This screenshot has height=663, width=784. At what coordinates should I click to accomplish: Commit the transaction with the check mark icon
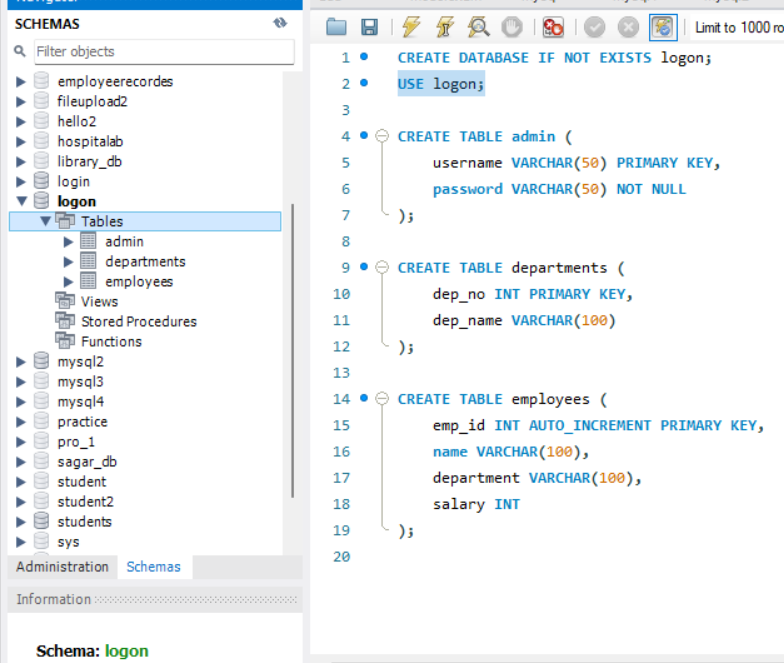pyautogui.click(x=594, y=27)
